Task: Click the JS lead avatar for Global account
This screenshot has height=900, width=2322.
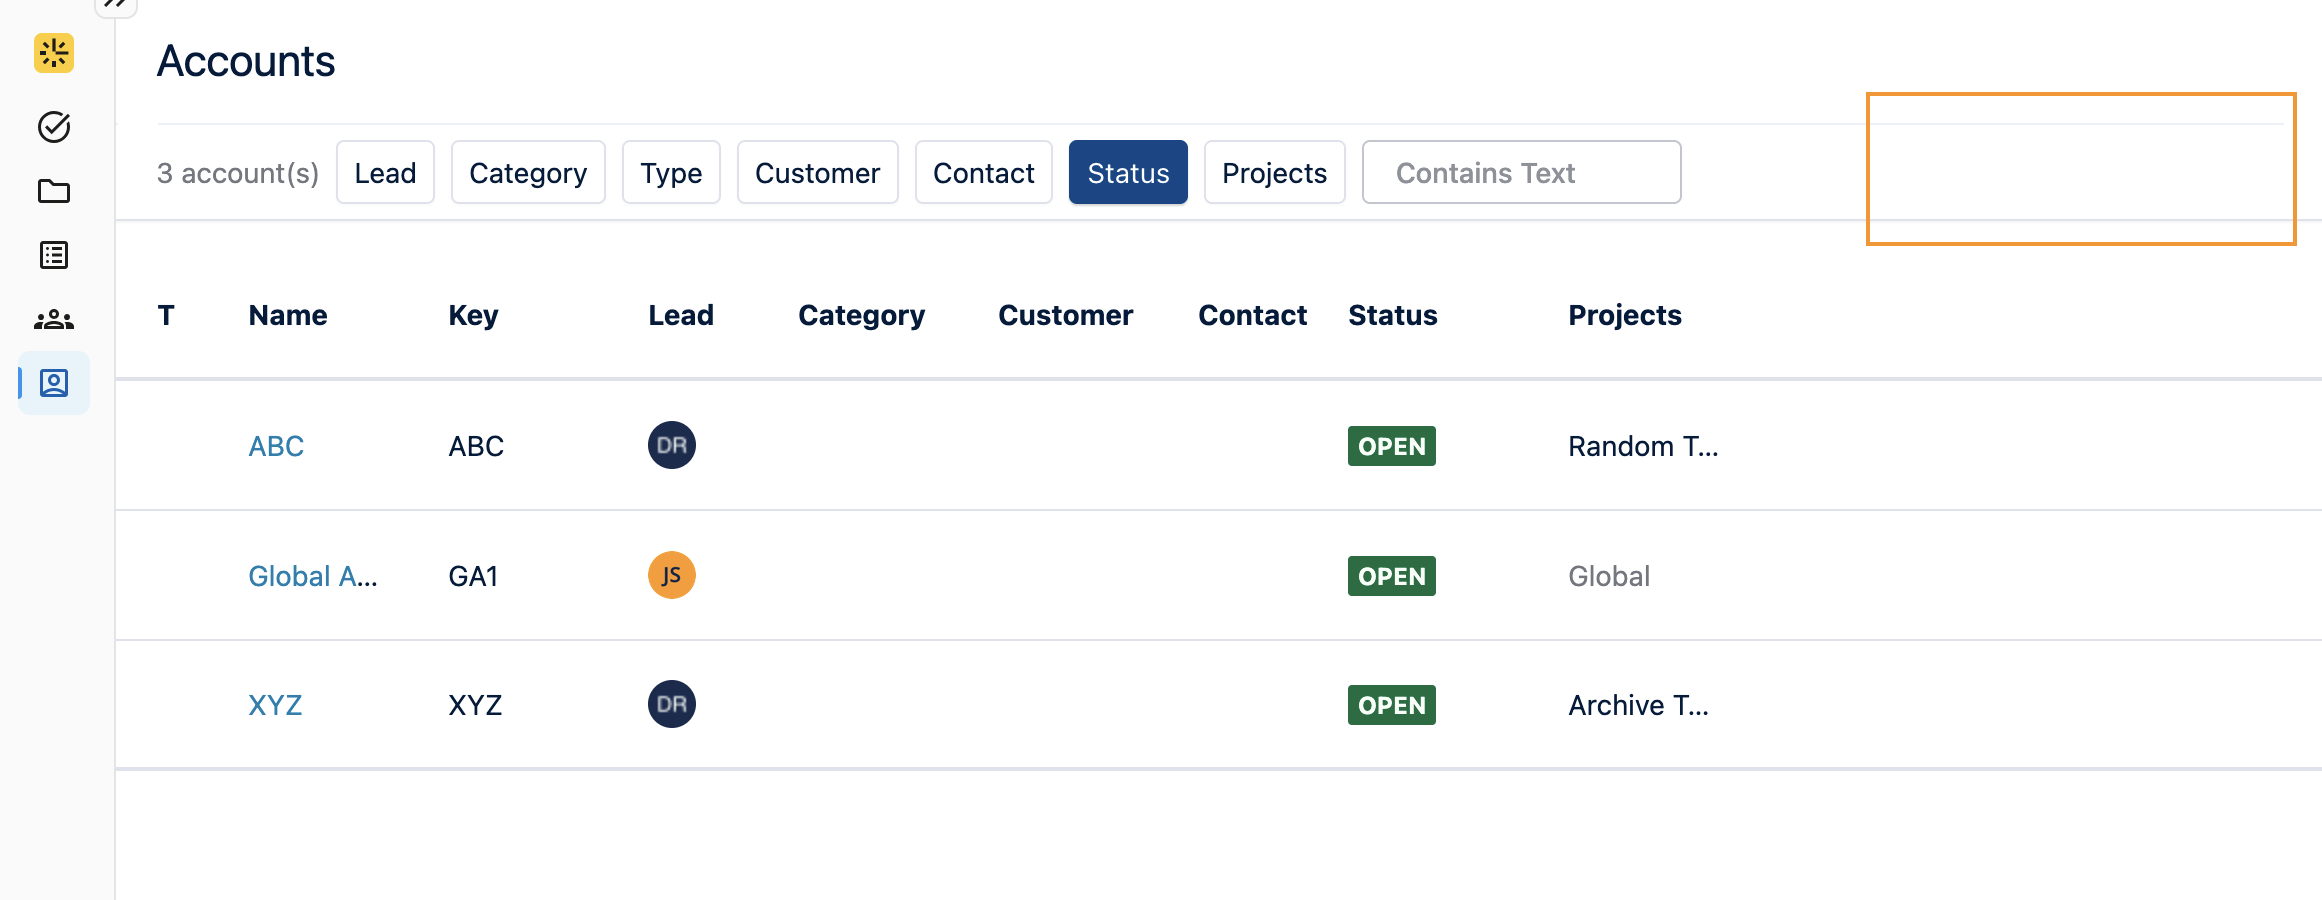Action: pyautogui.click(x=670, y=575)
